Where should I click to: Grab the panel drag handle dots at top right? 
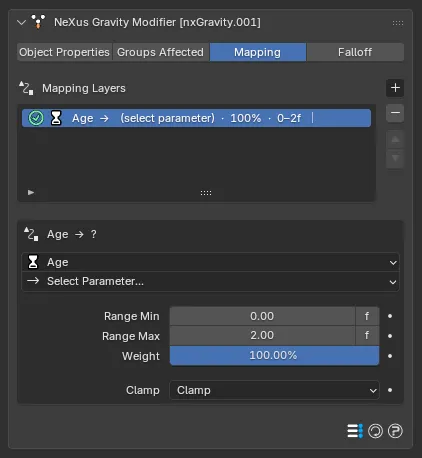click(398, 23)
